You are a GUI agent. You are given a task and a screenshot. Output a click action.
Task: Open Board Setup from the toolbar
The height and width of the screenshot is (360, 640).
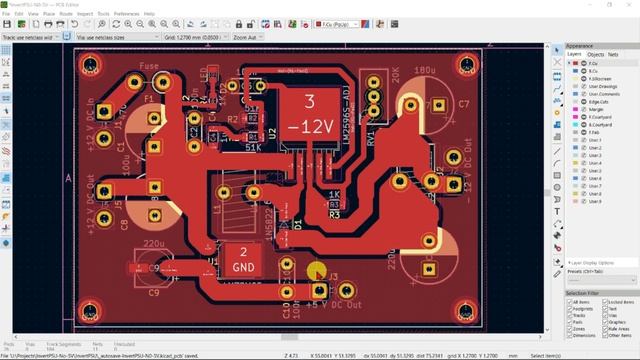coord(21,24)
